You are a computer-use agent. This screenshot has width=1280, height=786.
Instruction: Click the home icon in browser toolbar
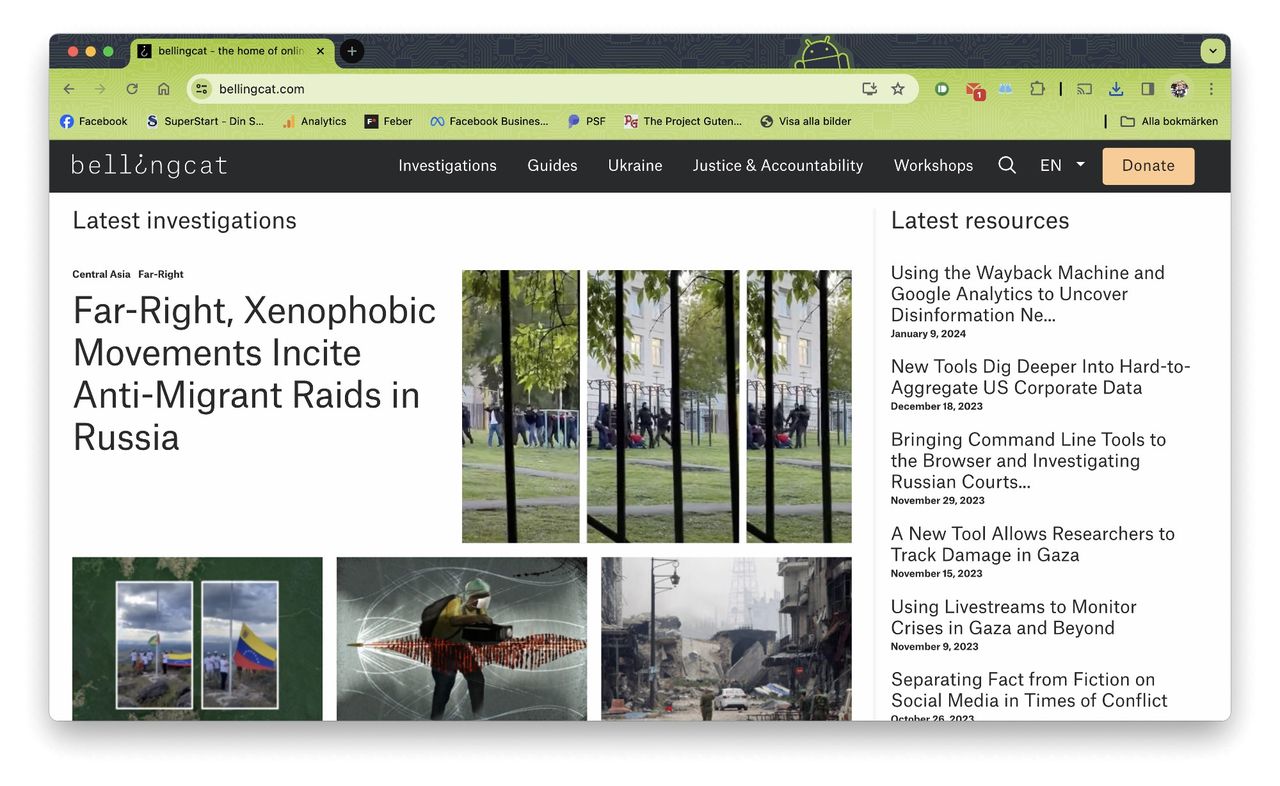click(x=164, y=89)
